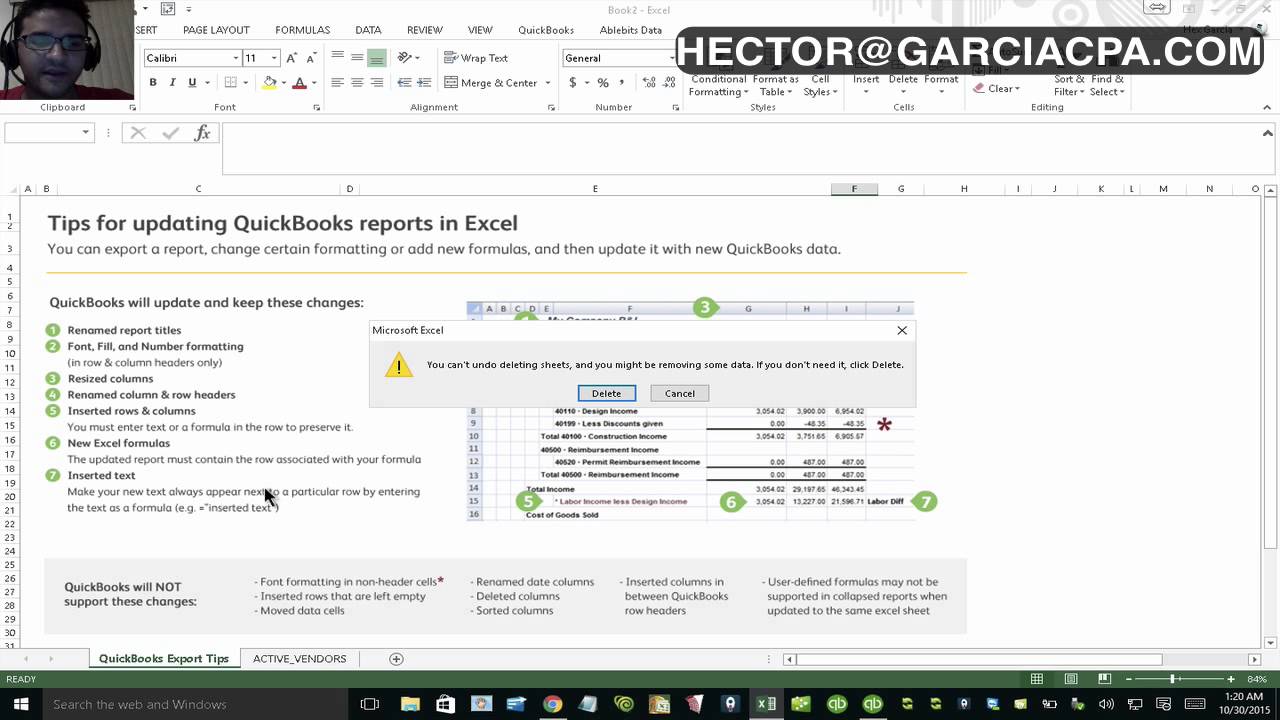1280x720 pixels.
Task: Open Conditional Formatting dropdown
Action: pos(718,86)
